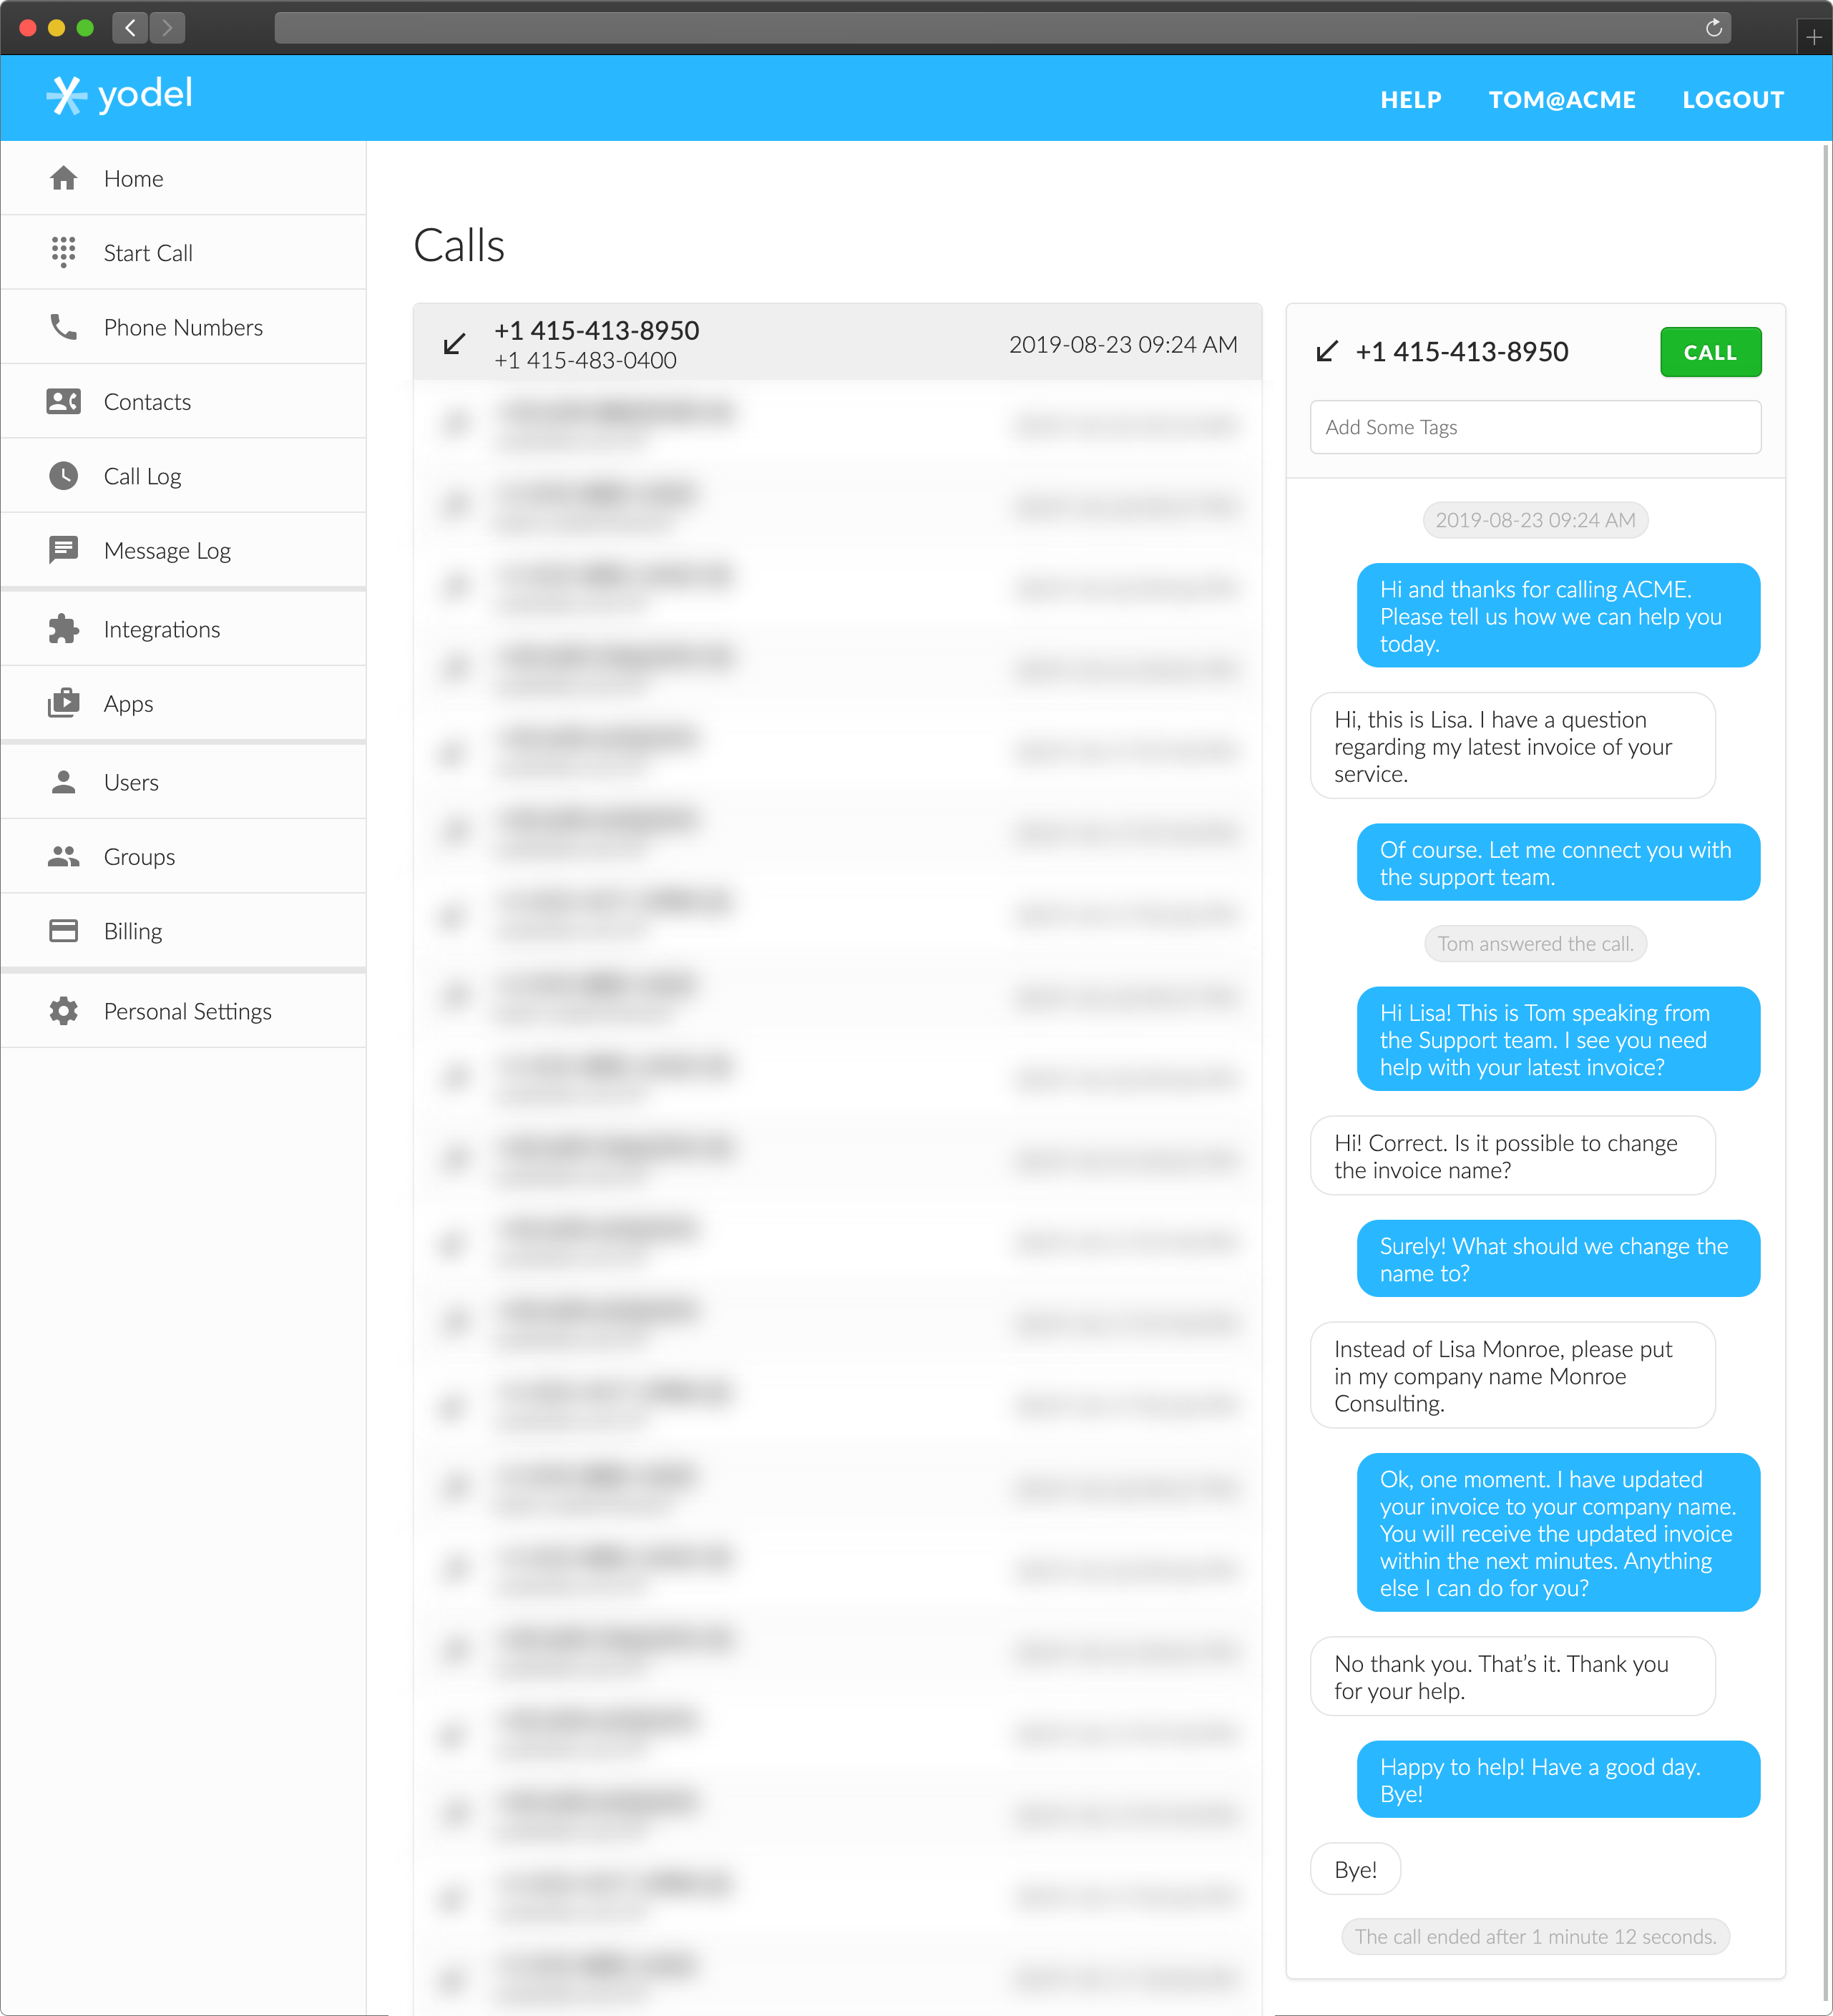Screen dimensions: 1833x2016
Task: Open the Contacts card icon
Action: 64,402
